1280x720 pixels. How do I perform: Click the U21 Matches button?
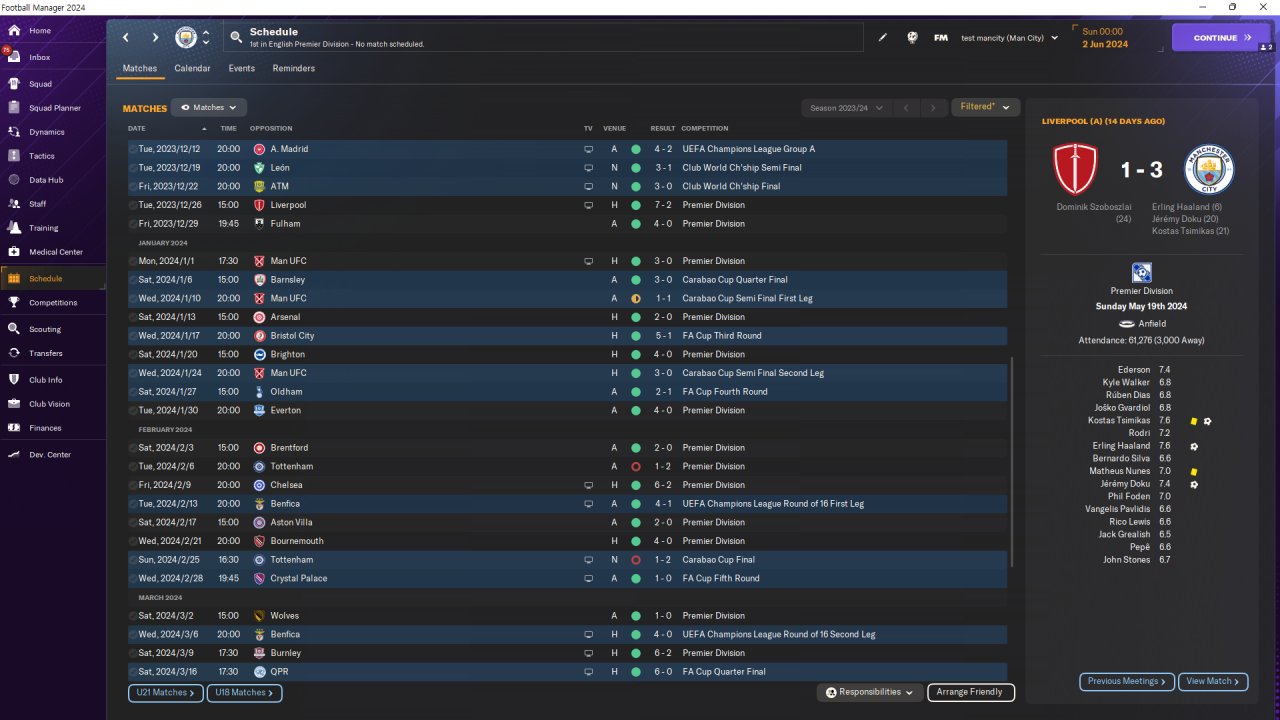166,692
